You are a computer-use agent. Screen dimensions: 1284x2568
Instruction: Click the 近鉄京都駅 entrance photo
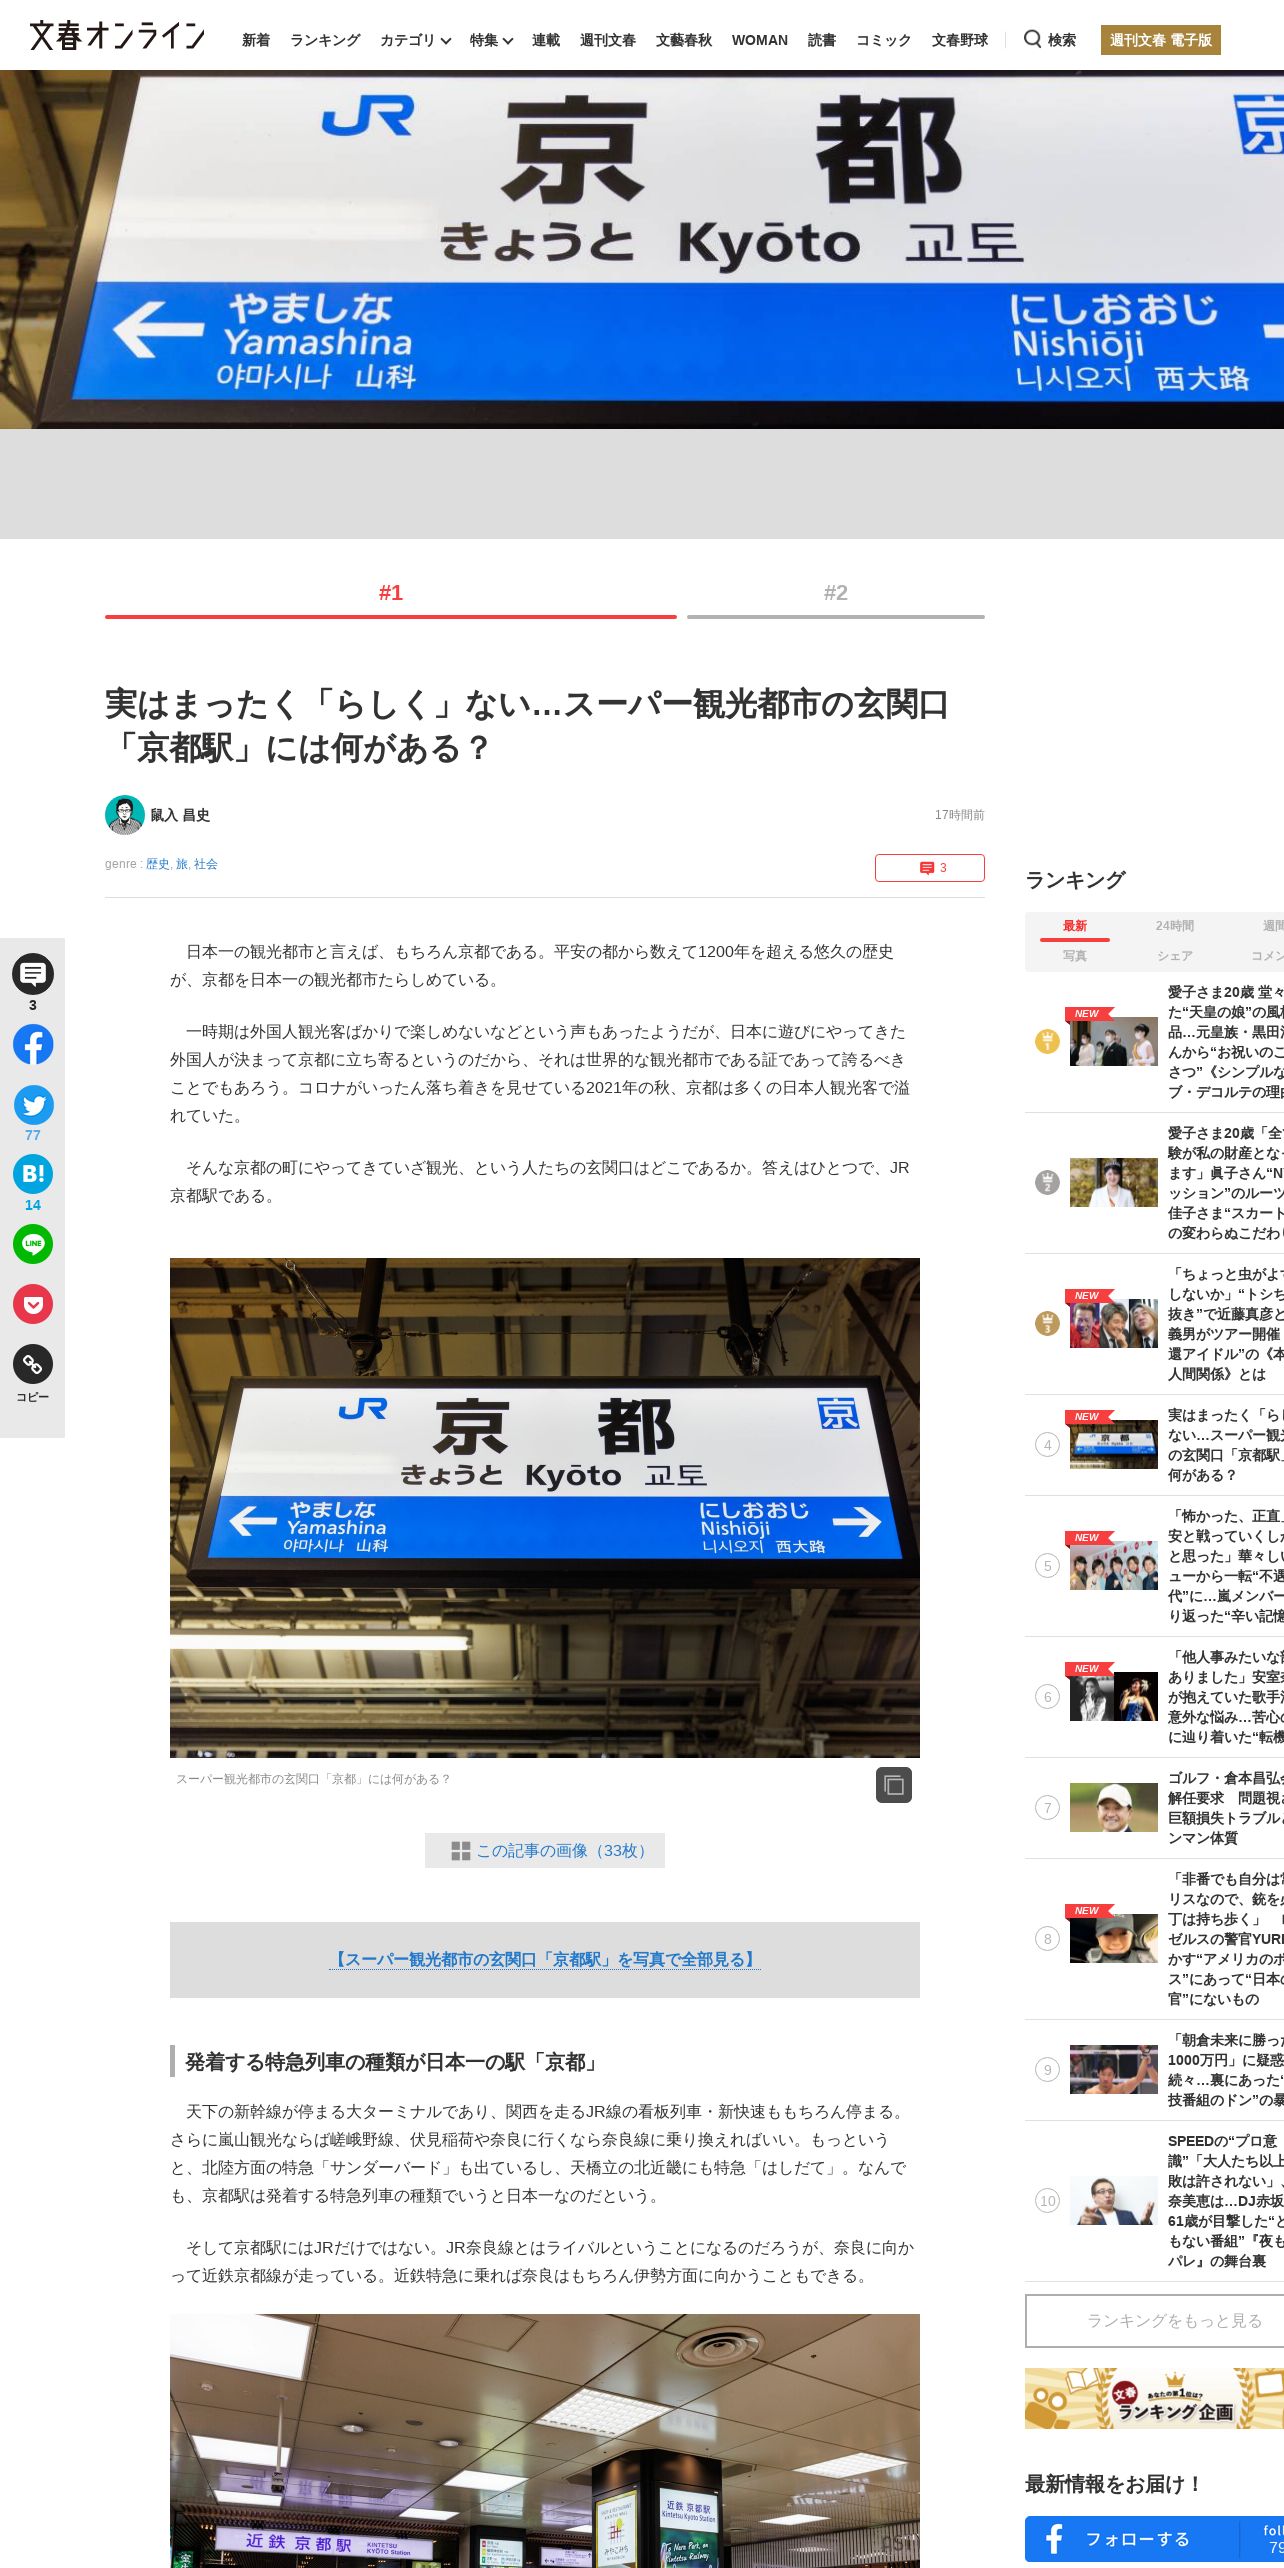545,2440
